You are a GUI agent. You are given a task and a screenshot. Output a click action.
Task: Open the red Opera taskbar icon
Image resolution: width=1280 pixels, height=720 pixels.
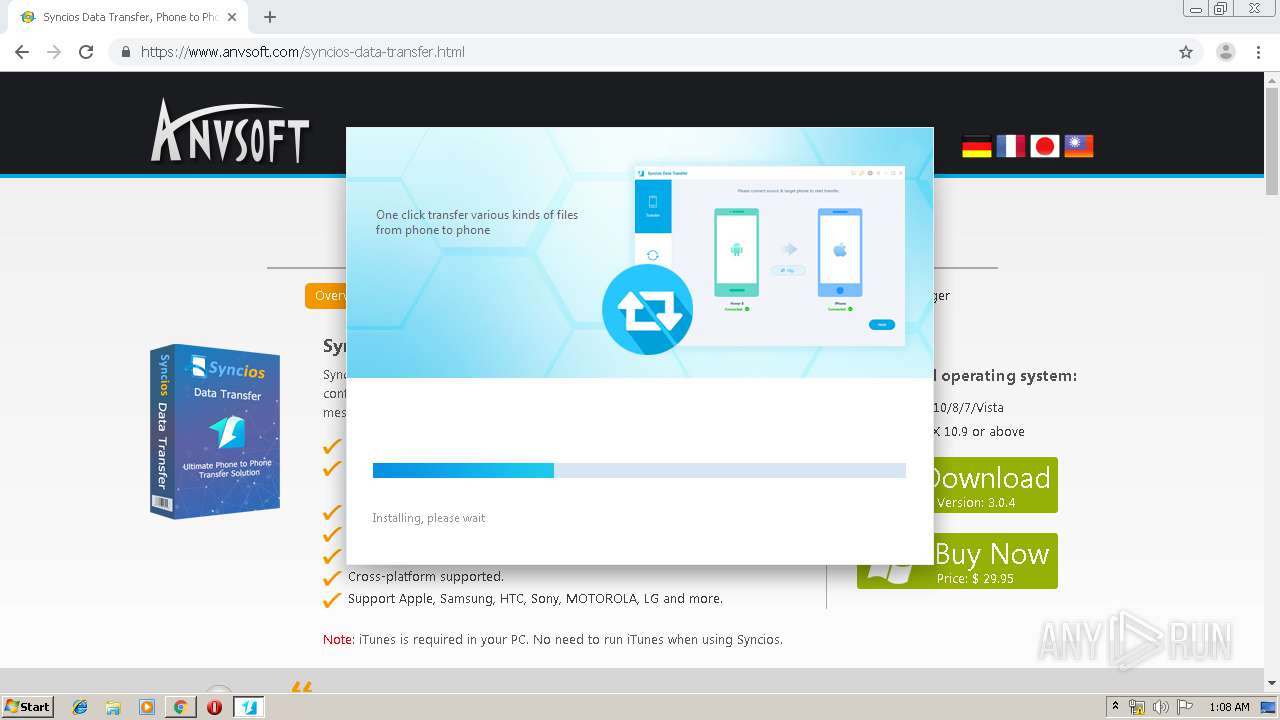coord(214,707)
